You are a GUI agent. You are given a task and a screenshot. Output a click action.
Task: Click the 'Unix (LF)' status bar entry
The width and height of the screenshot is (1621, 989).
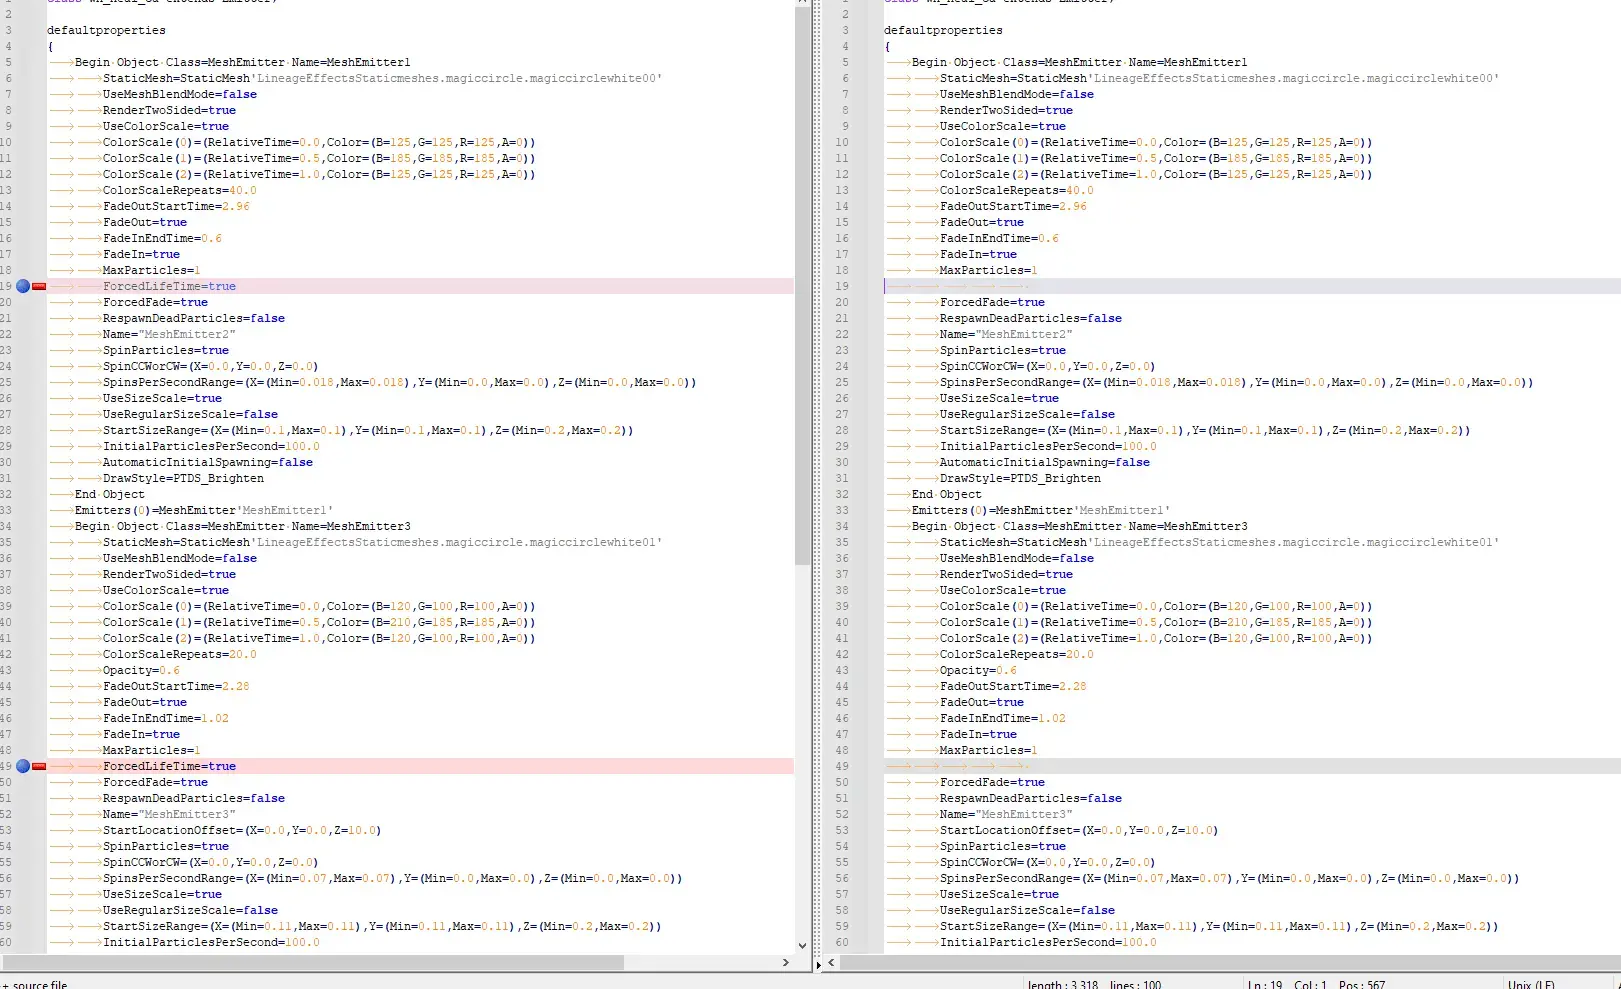click(1531, 985)
